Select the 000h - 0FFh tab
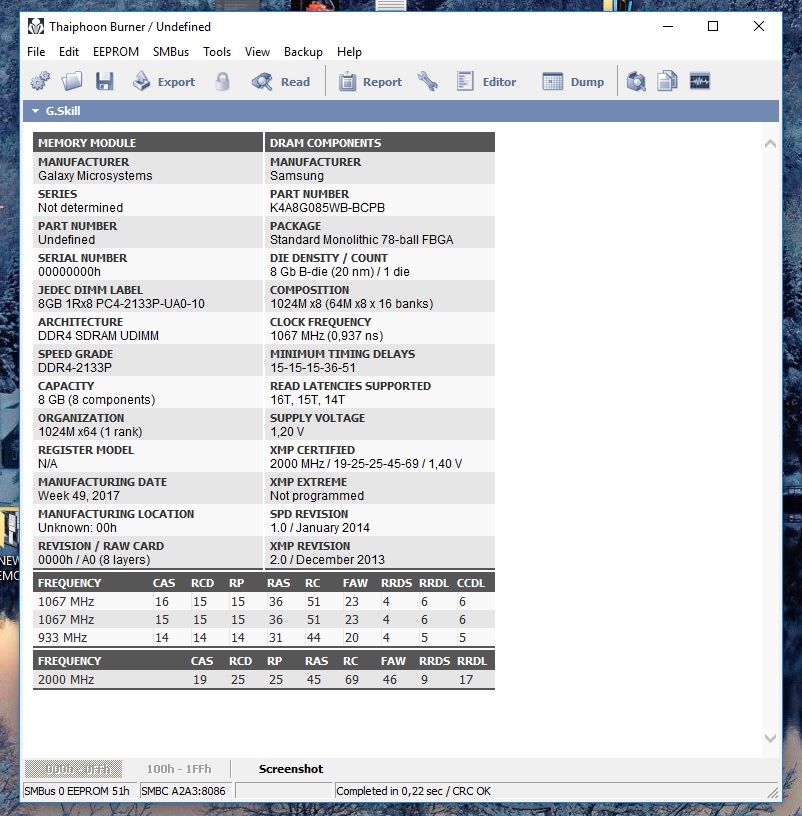Viewport: 802px width, 816px height. point(73,769)
